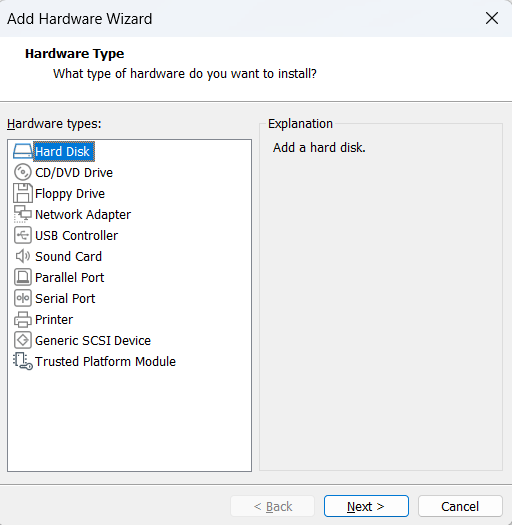Select the Parallel Port icon
512x525 pixels.
pos(23,277)
